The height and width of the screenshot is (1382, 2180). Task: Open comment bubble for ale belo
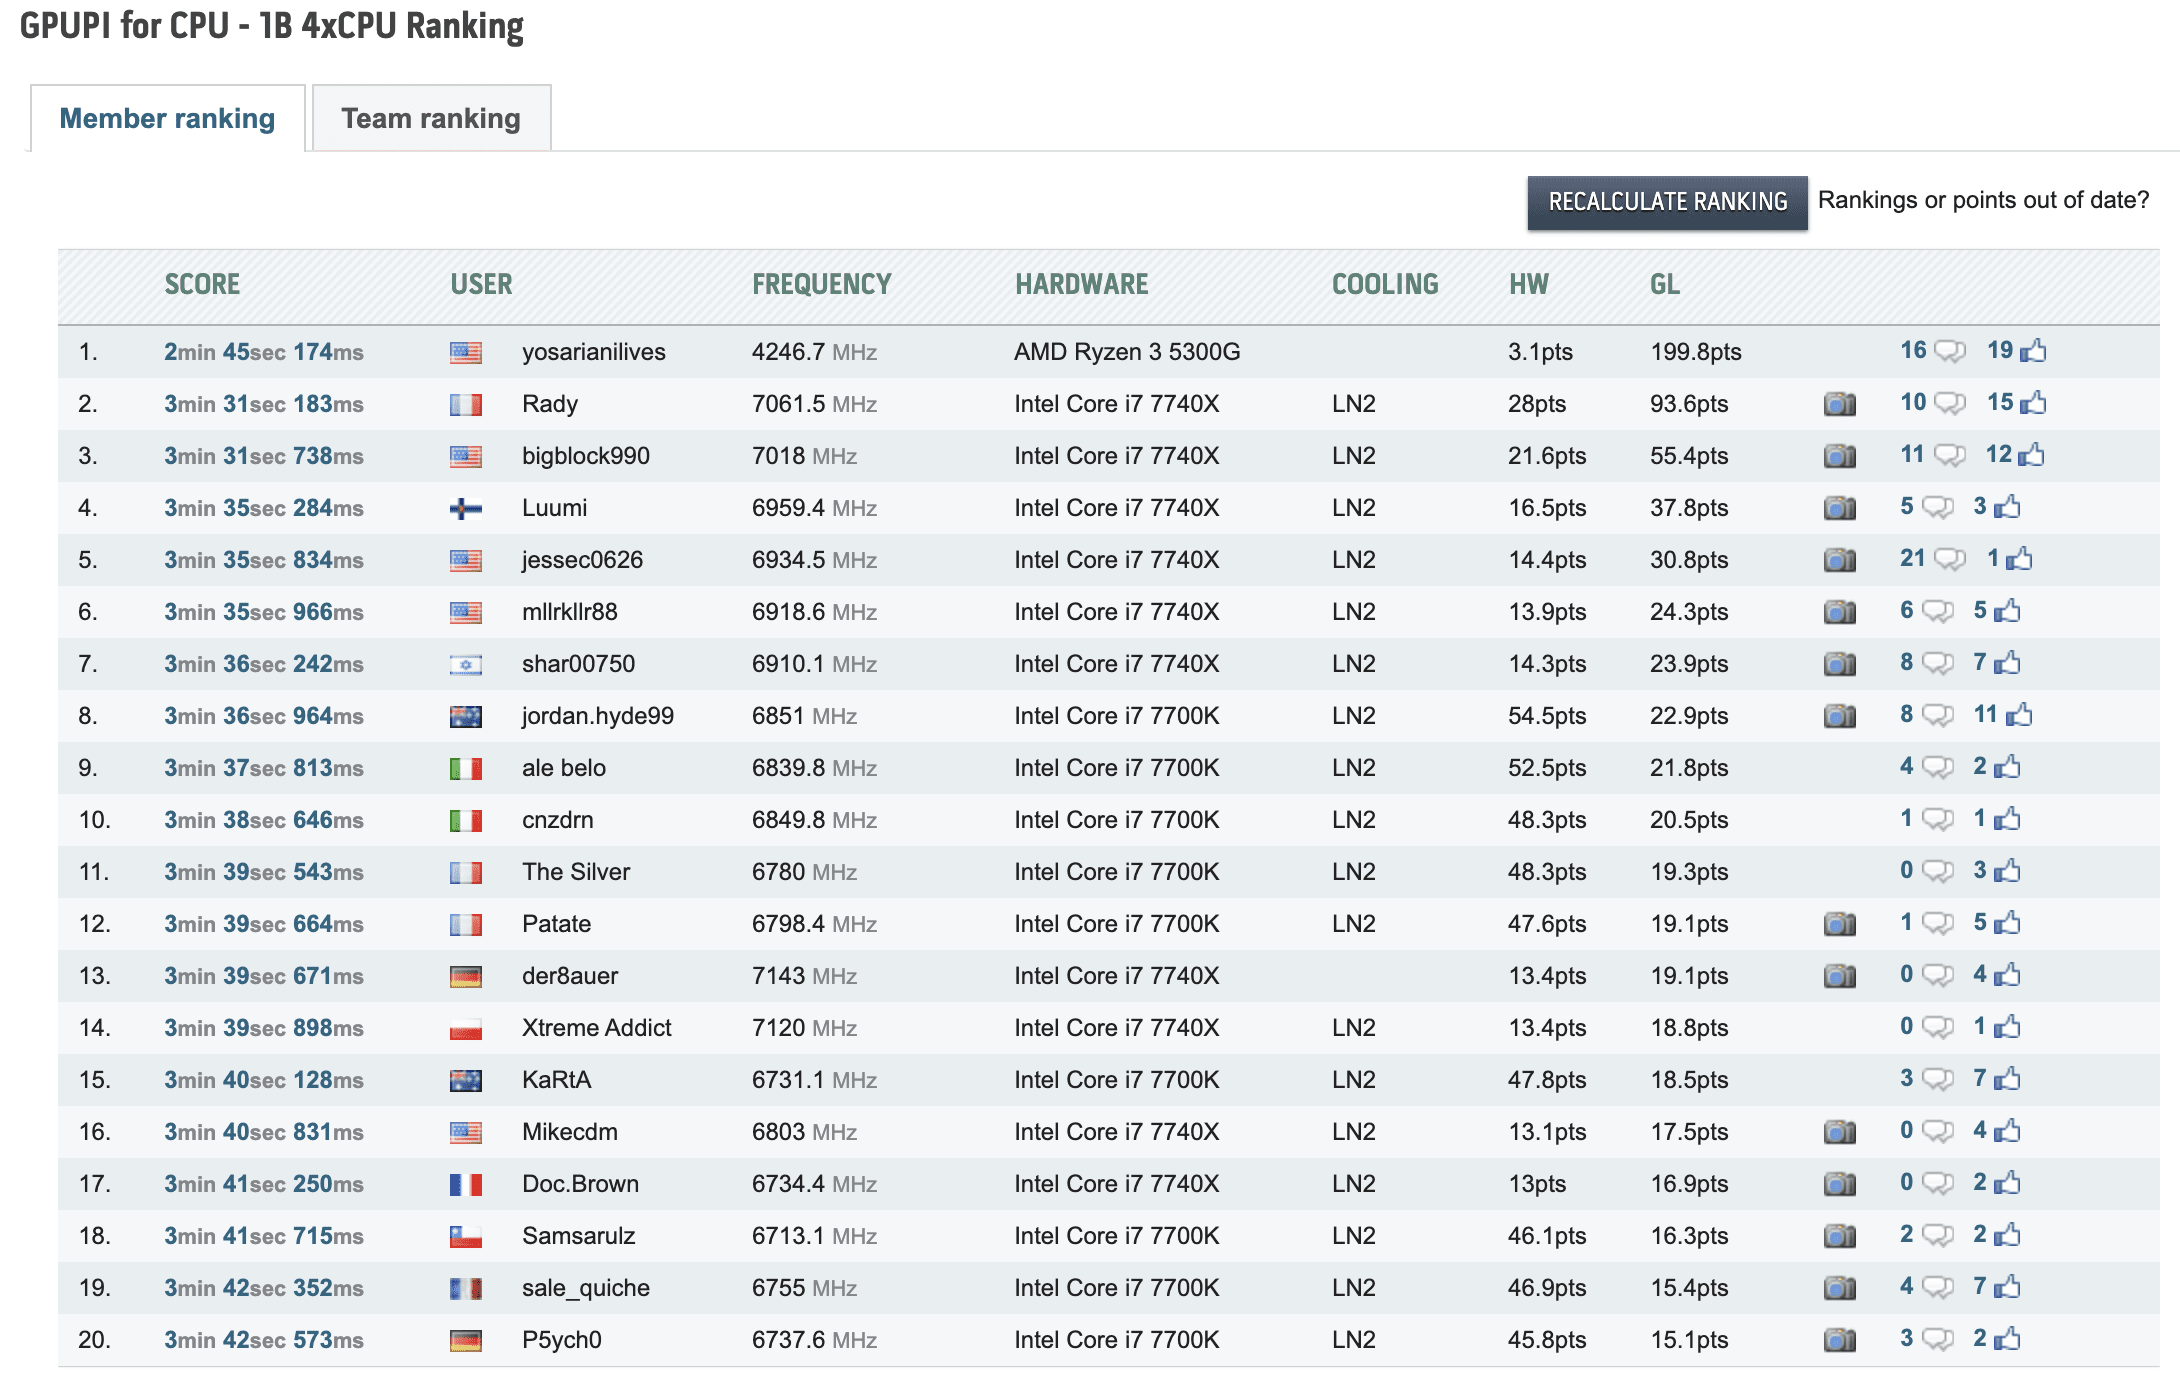tap(1937, 767)
